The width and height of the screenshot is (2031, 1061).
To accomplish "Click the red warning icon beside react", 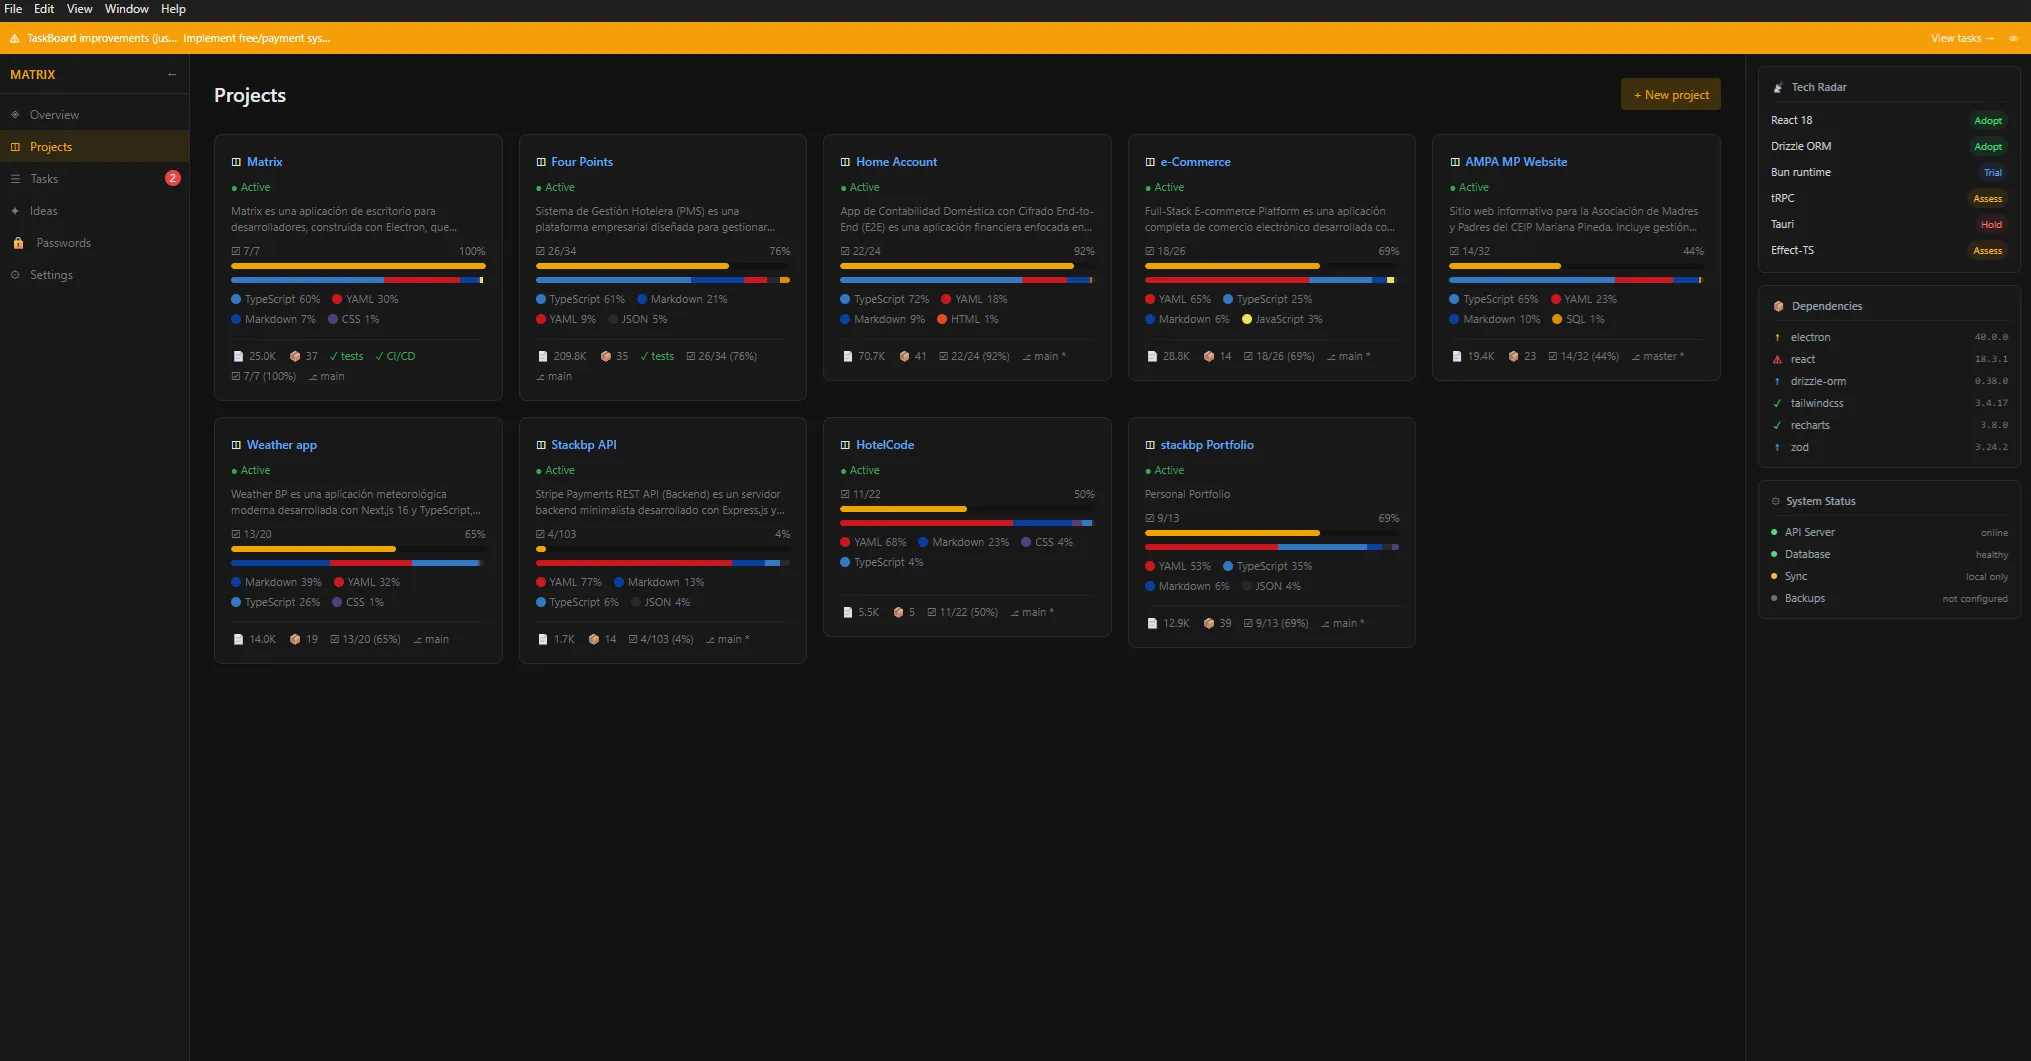I will [1777, 360].
